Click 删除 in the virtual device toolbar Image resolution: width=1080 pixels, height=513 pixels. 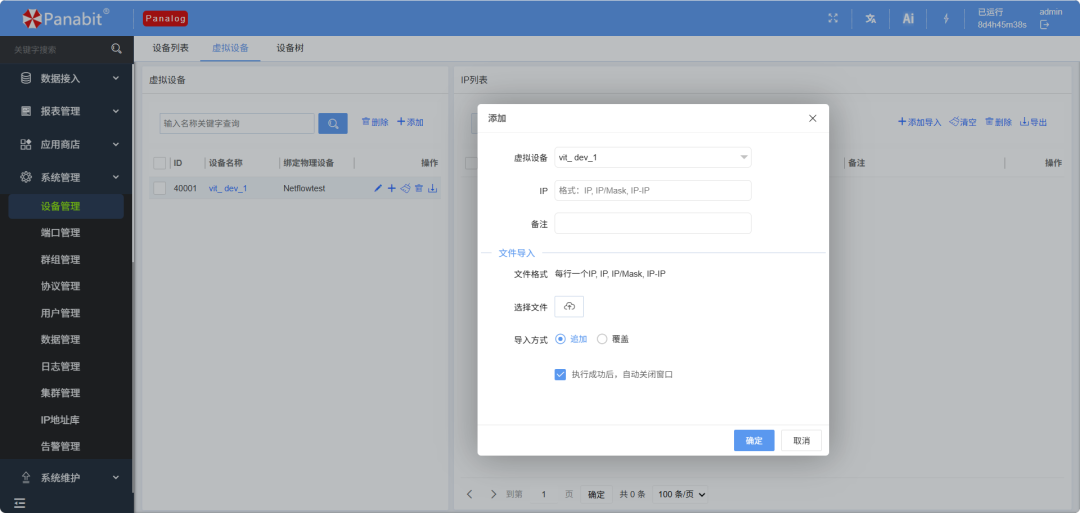pyautogui.click(x=375, y=123)
